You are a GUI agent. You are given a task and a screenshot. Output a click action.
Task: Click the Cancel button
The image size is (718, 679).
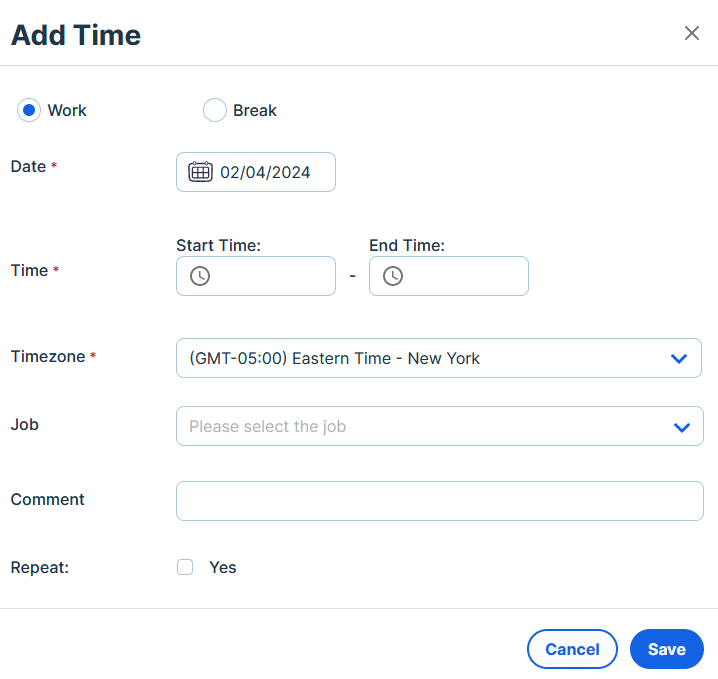[572, 649]
